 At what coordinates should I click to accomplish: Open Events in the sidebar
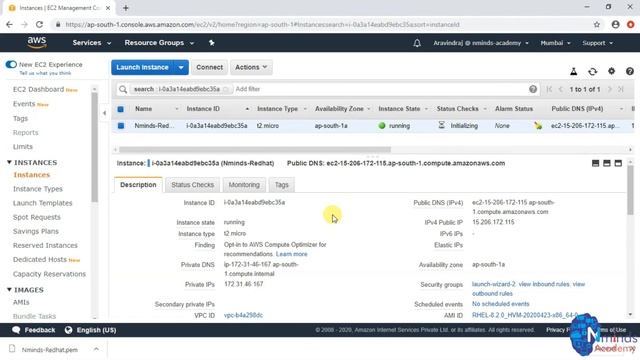[24, 104]
